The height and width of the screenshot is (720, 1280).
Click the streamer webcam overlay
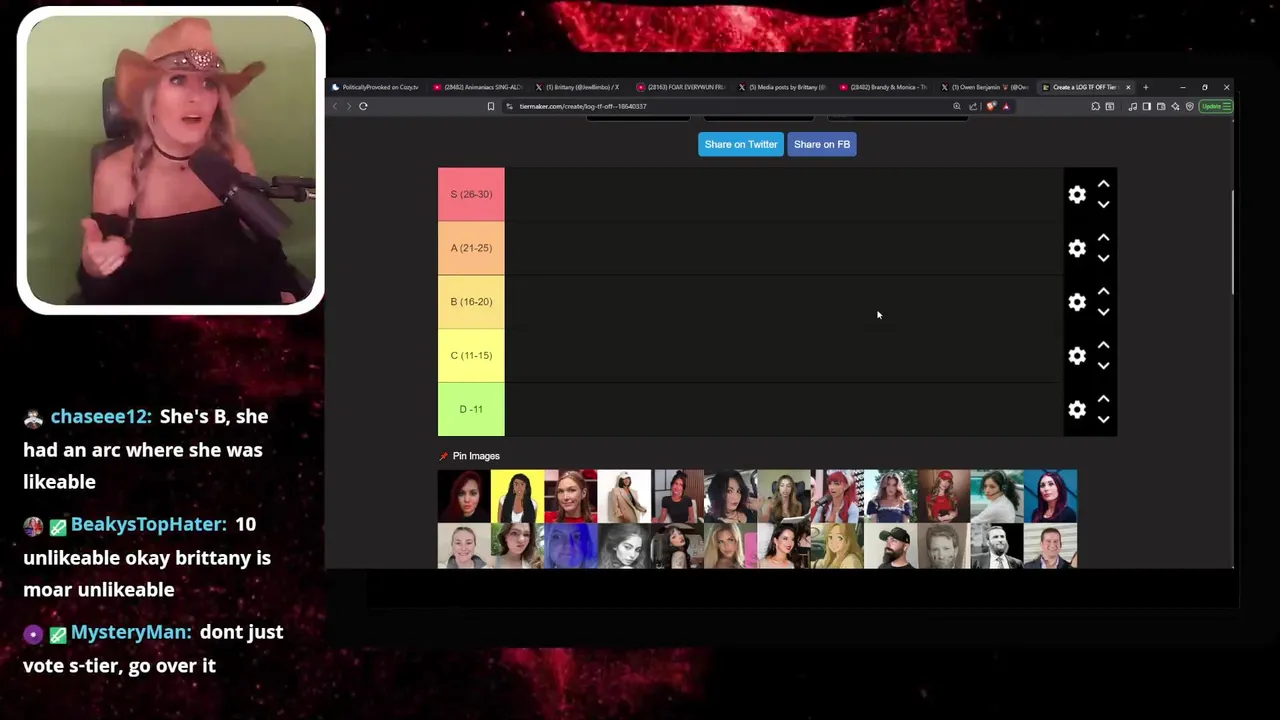171,160
